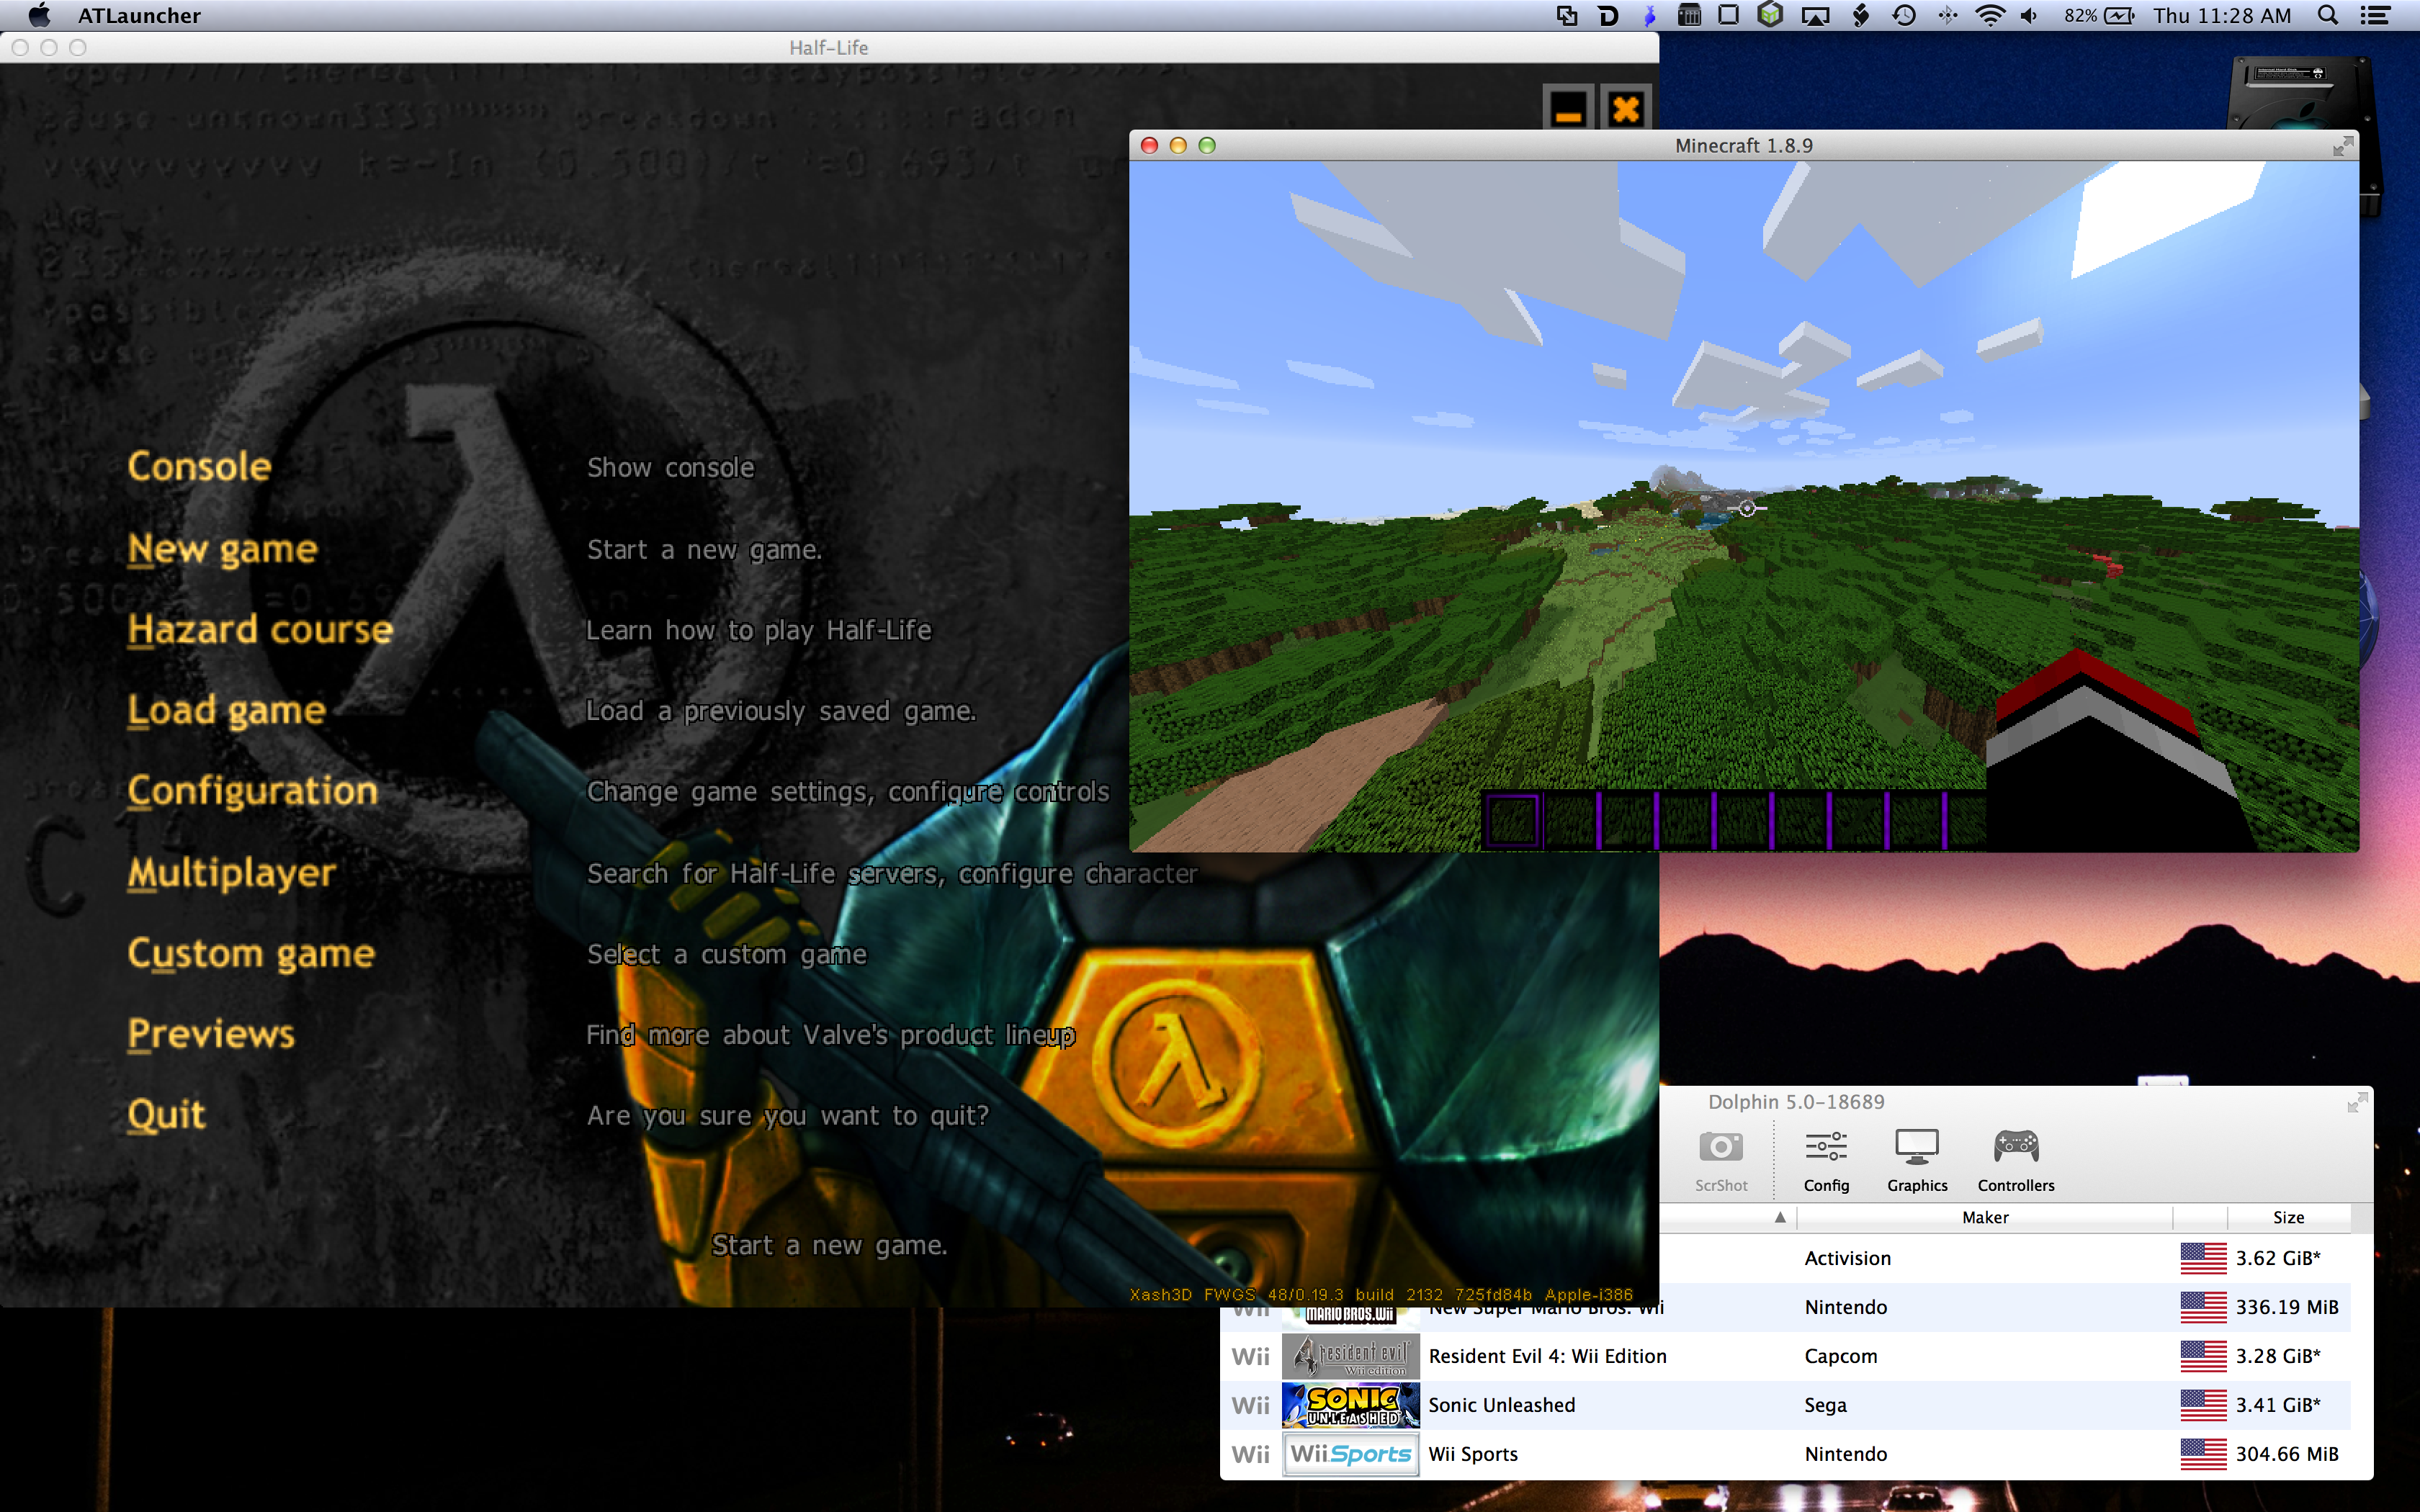Click the 3.62 GiB* size value
Viewport: 2420px width, 1512px height.
click(2278, 1258)
